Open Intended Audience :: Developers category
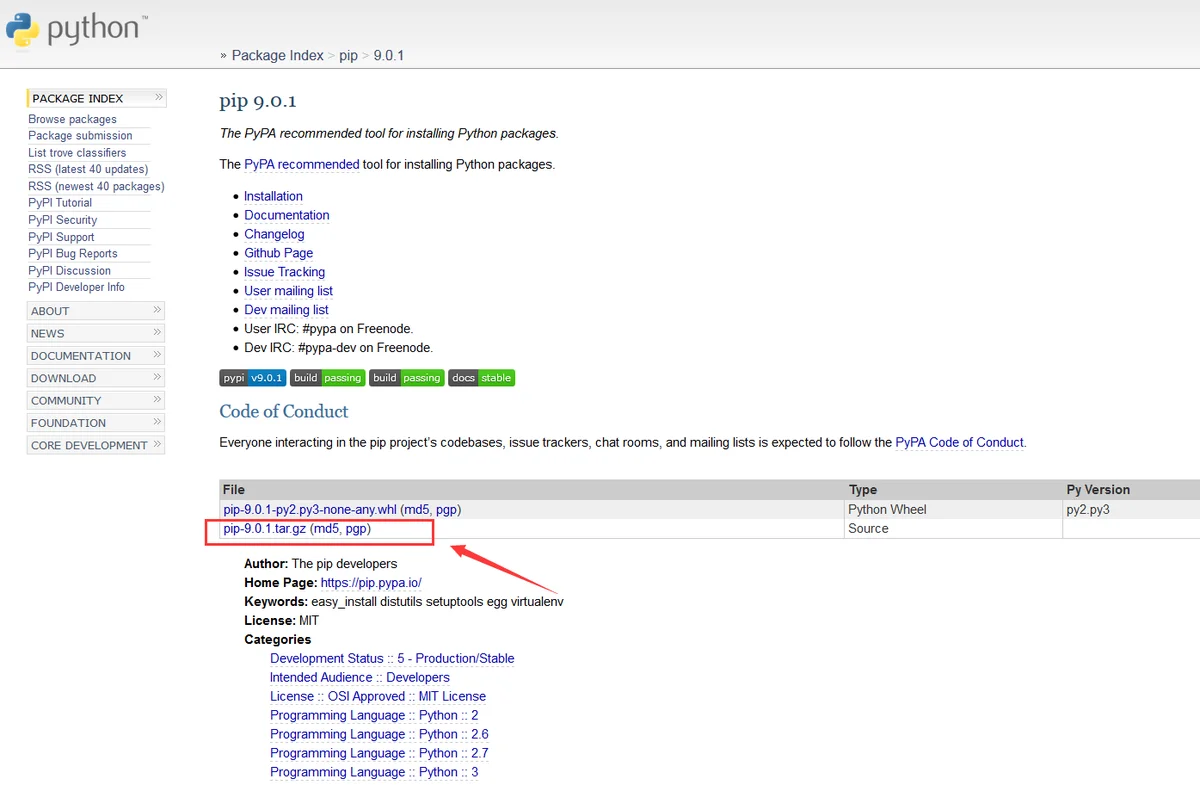Image resolution: width=1200 pixels, height=785 pixels. 360,677
